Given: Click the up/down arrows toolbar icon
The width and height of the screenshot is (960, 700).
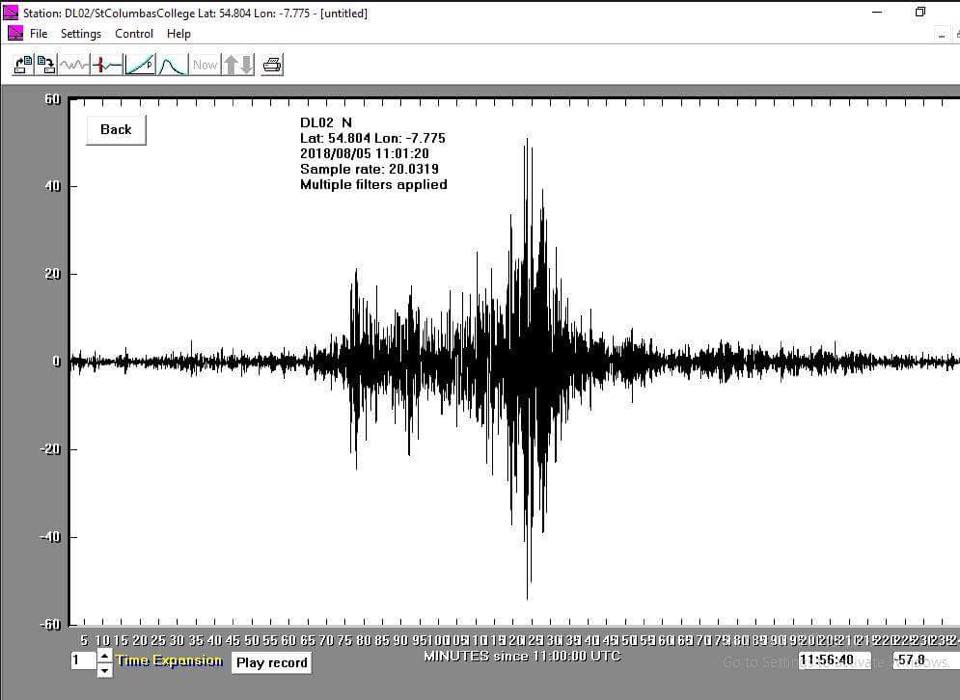Looking at the screenshot, I should [x=238, y=65].
